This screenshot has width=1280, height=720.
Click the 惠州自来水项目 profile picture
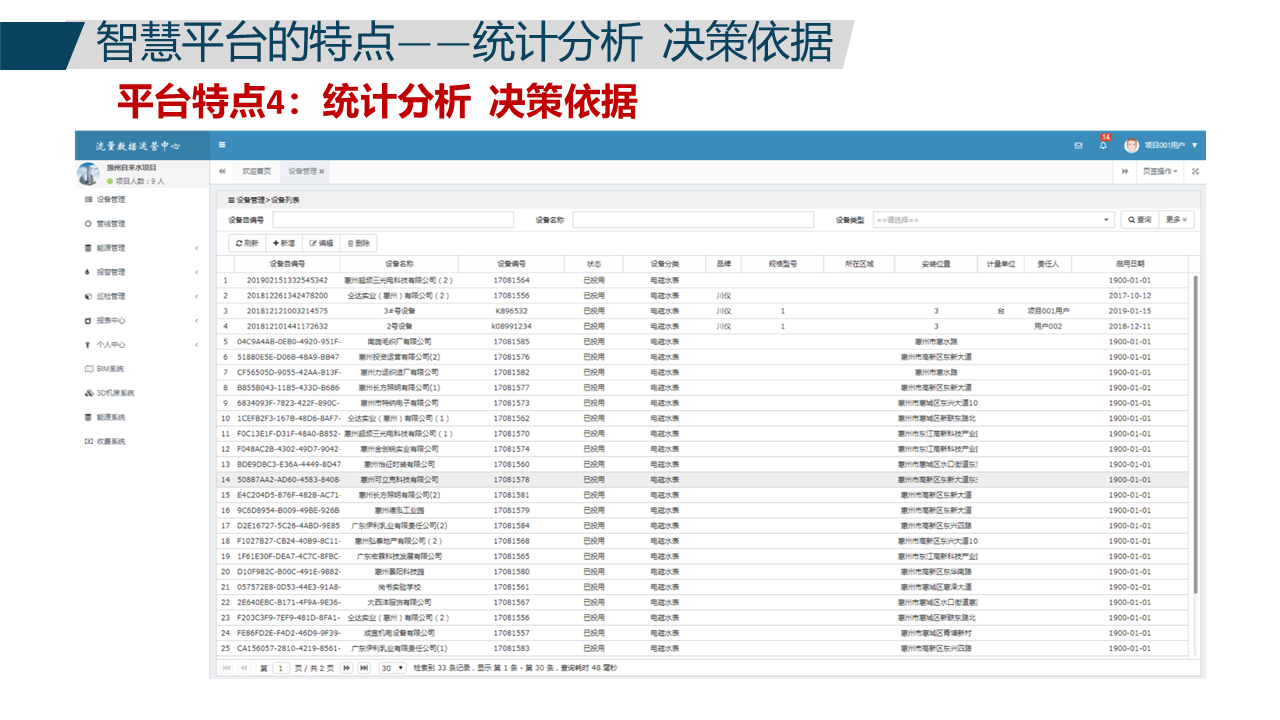[x=88, y=173]
